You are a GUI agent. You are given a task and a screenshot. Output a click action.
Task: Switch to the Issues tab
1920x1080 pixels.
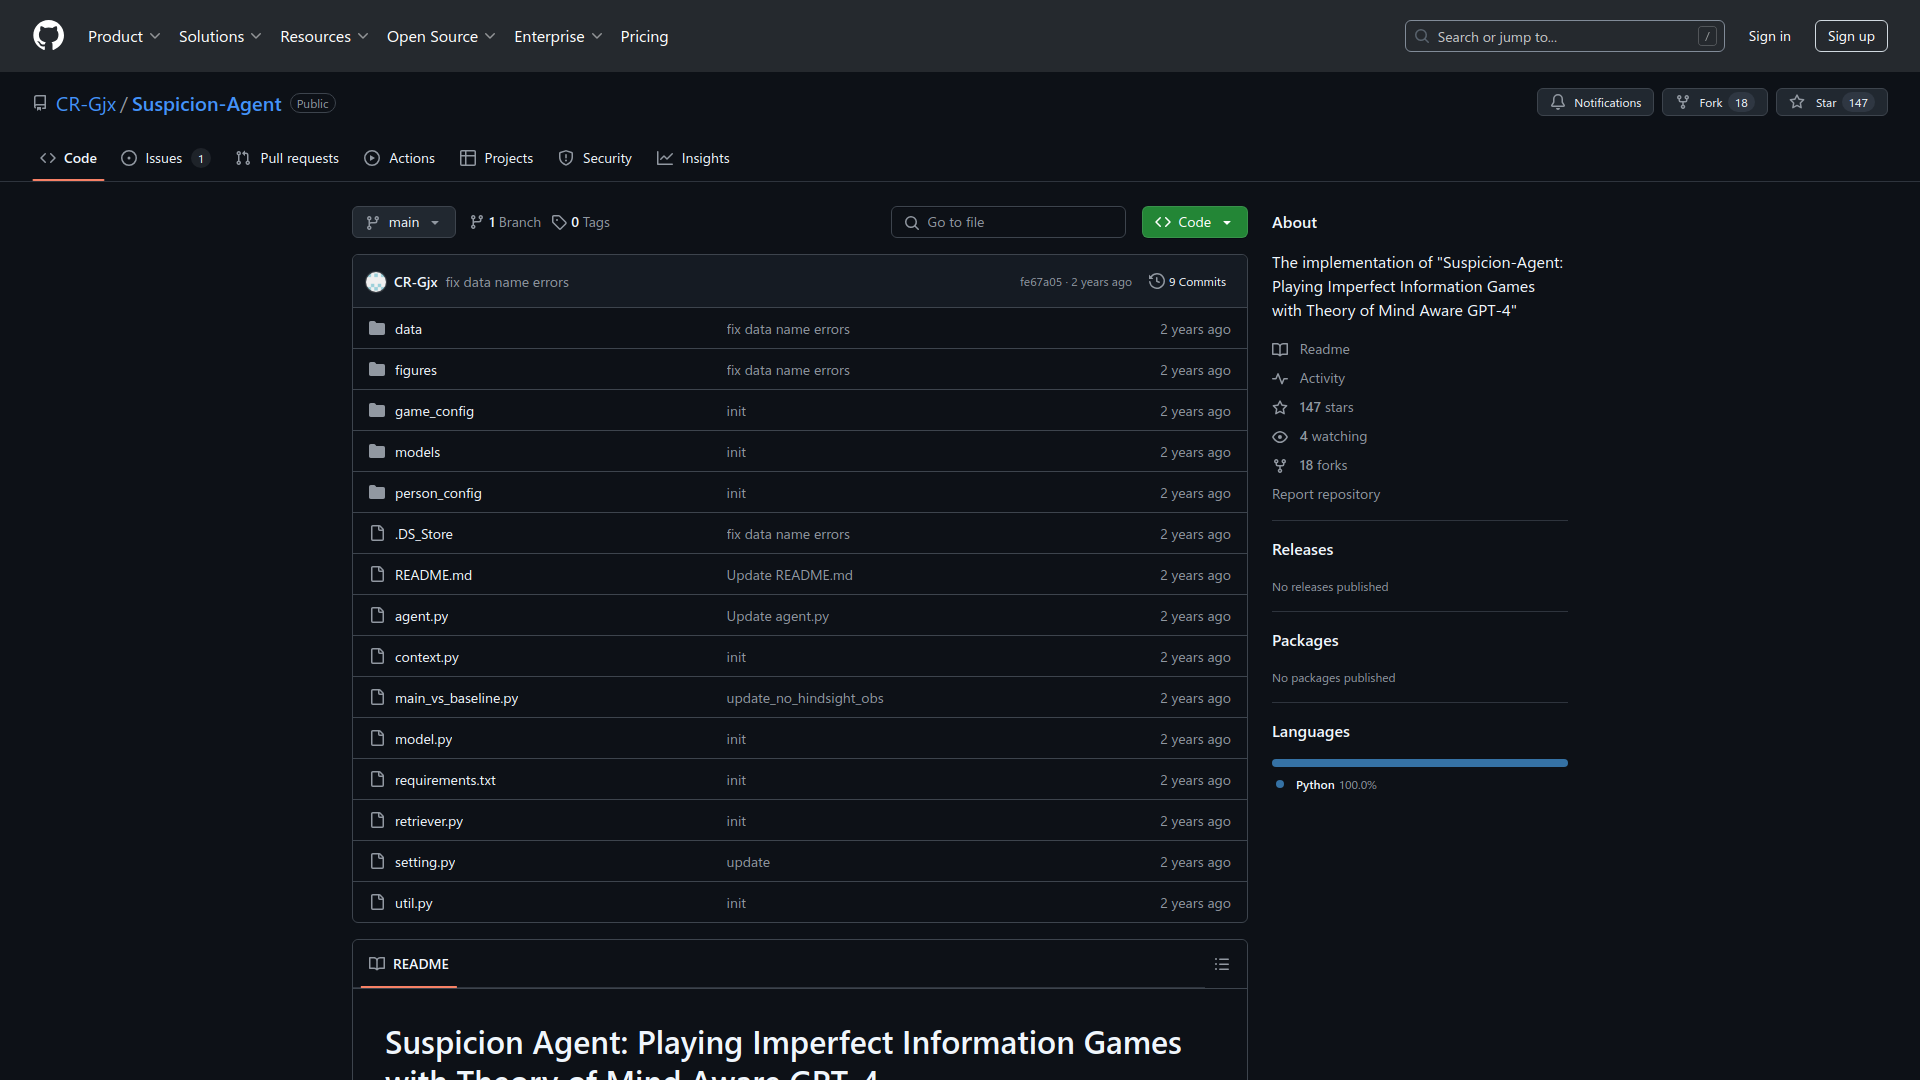click(x=165, y=158)
